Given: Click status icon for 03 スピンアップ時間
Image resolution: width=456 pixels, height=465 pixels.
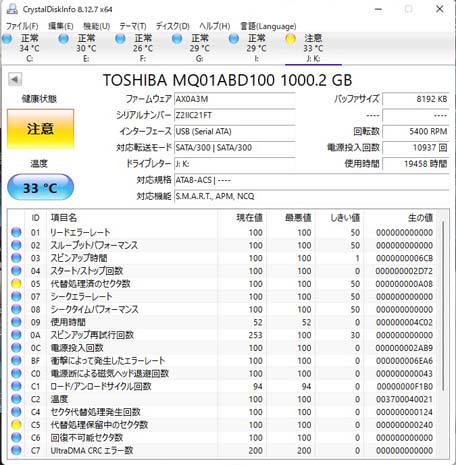Looking at the screenshot, I should (x=16, y=258).
